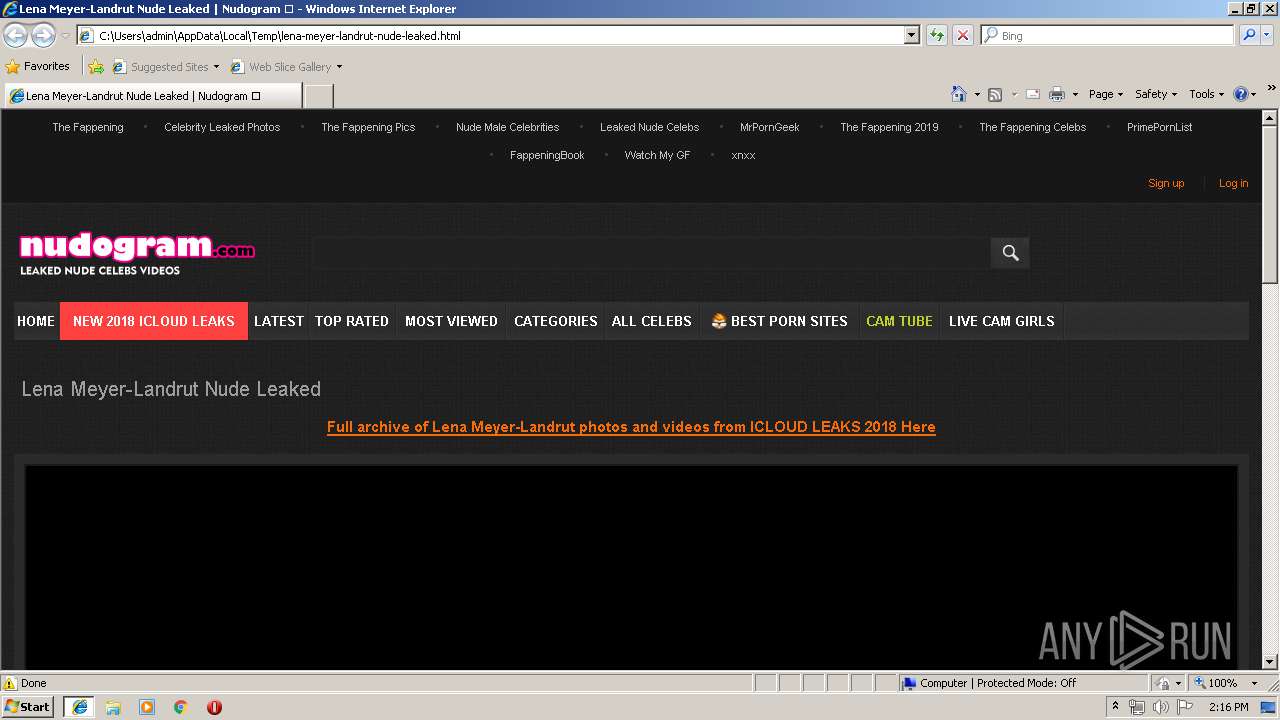Click the Action Center flag tray icon
Viewport: 1280px width, 720px height.
[1185, 707]
